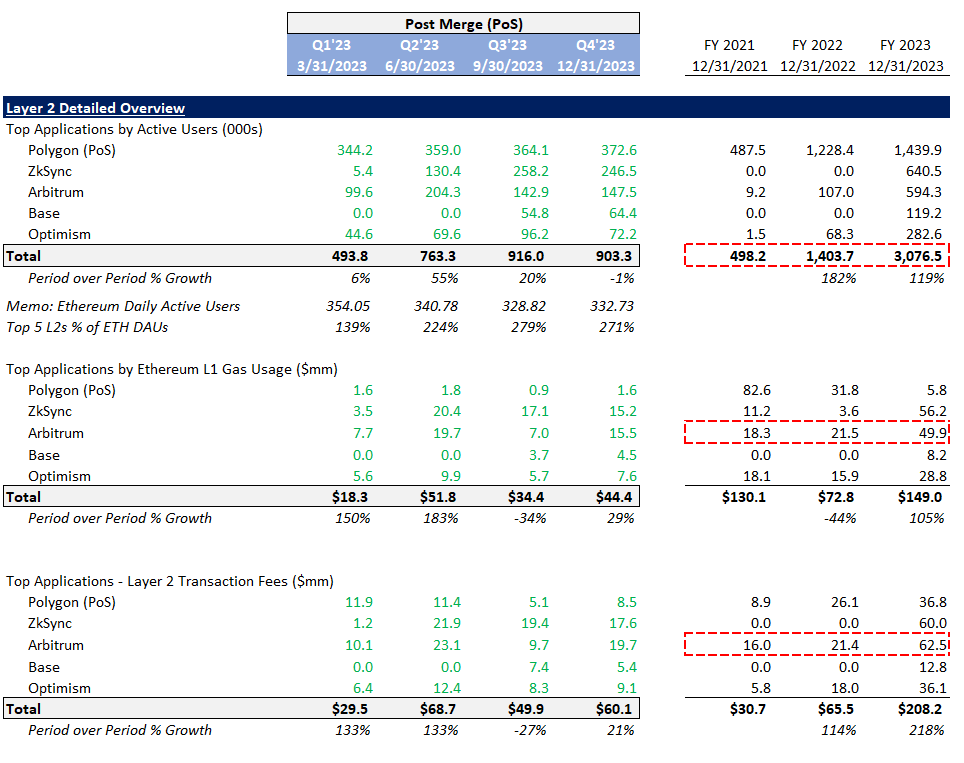Click the ZkSync gas Q2'23 value 20.4
Viewport: 964px width, 763px height.
point(447,411)
